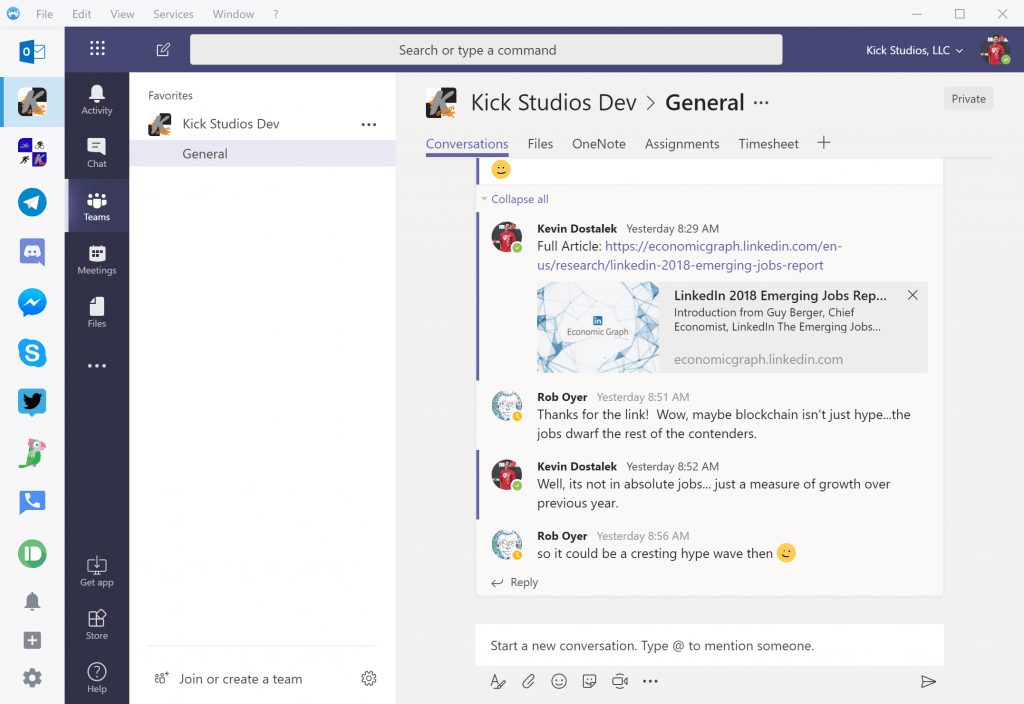Attach a file using the paperclip icon
Screen dimensions: 1024x704
point(528,681)
